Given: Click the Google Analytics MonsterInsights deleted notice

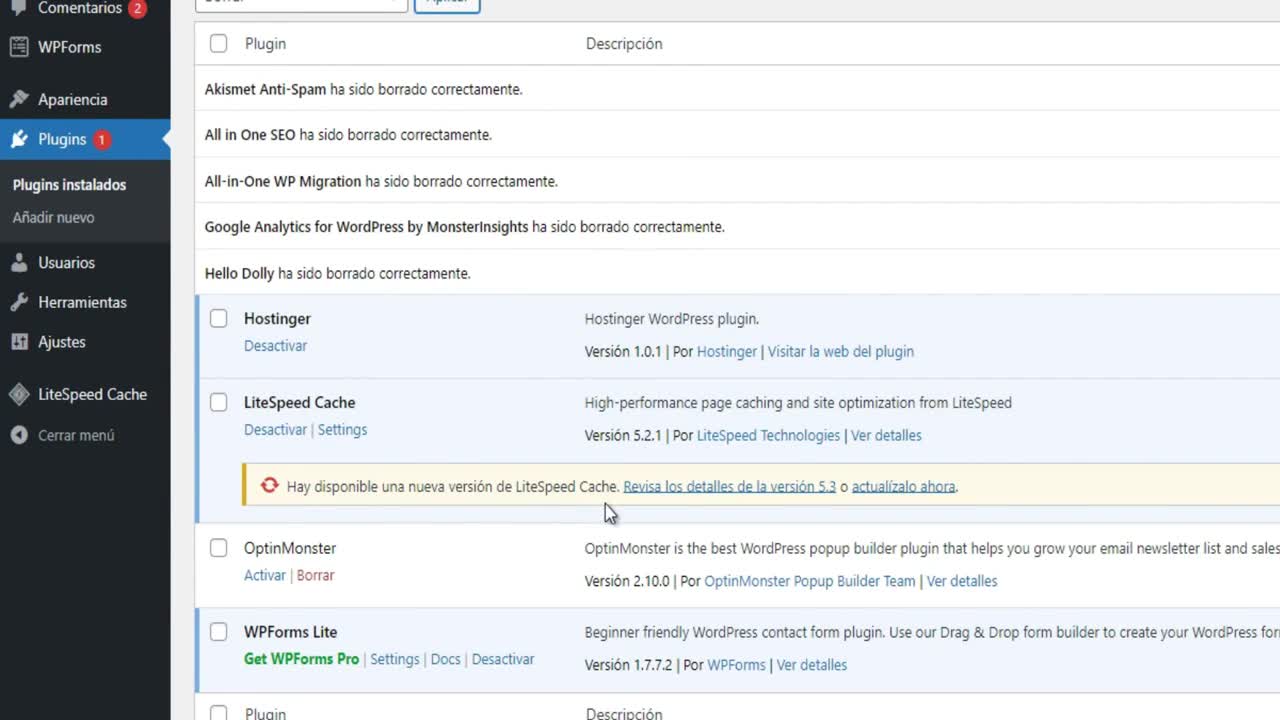Looking at the screenshot, I should pos(464,227).
